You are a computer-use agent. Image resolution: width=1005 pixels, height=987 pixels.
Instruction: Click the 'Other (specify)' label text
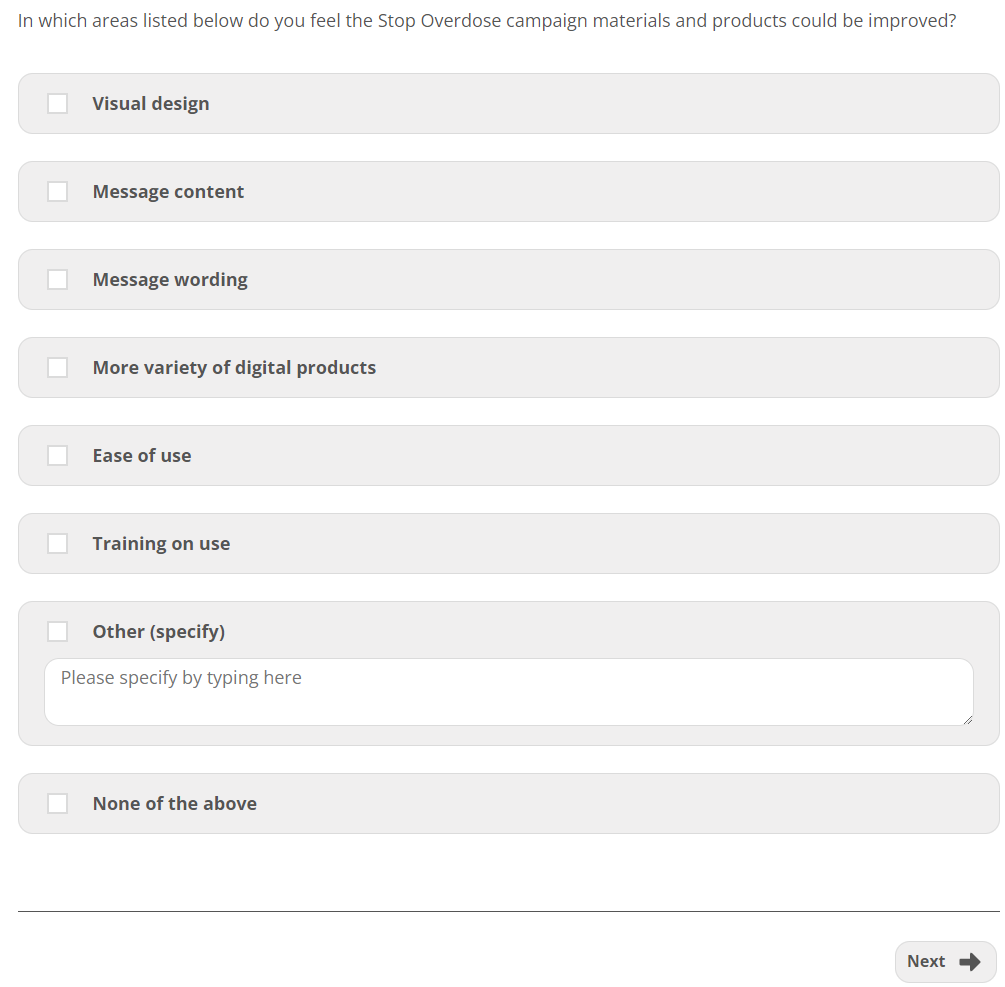coord(159,632)
